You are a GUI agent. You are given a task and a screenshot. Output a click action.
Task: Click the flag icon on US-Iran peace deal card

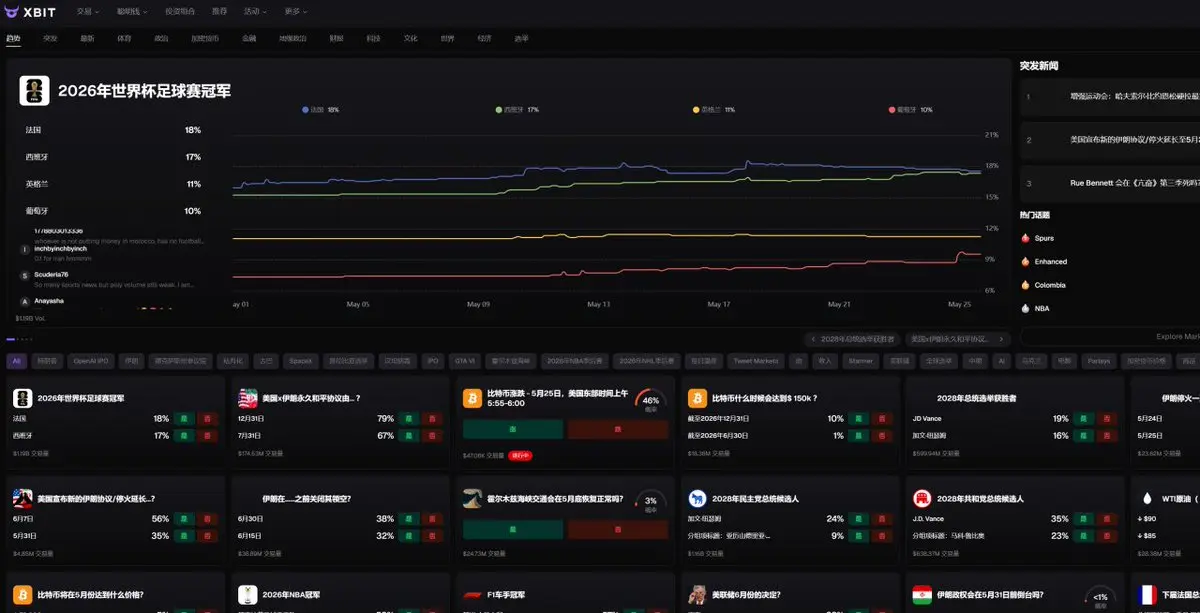248,398
